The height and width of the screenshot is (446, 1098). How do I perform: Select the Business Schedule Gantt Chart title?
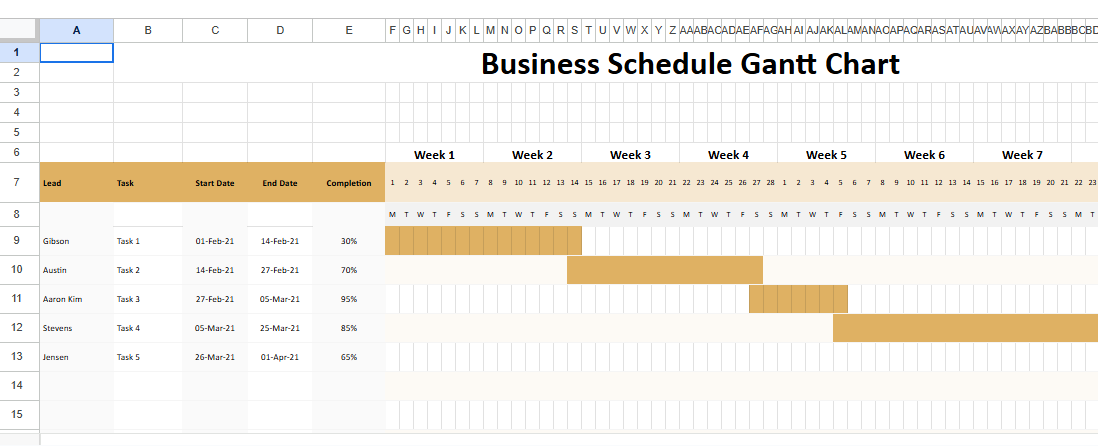point(690,64)
